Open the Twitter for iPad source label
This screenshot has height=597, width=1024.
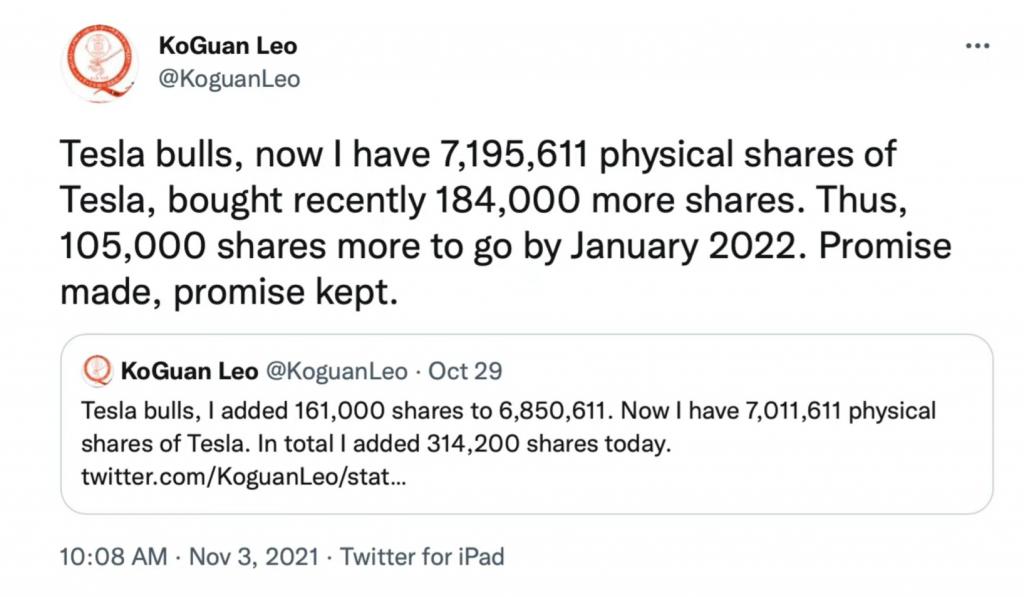(422, 557)
